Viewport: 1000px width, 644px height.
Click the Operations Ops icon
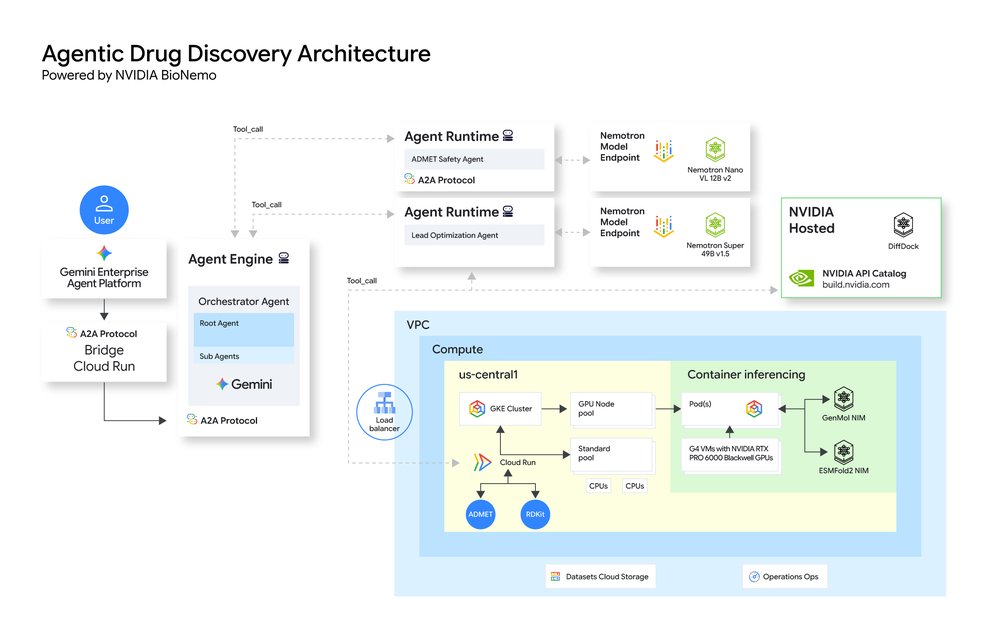(x=754, y=576)
